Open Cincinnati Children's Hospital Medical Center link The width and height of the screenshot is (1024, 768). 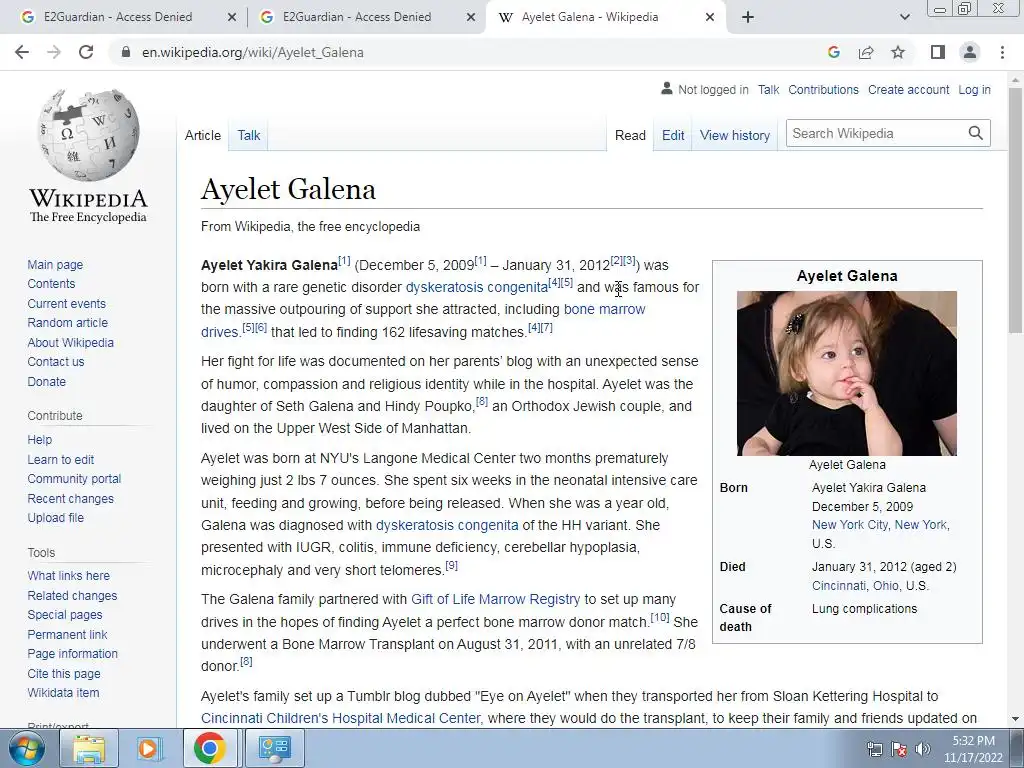click(x=341, y=718)
